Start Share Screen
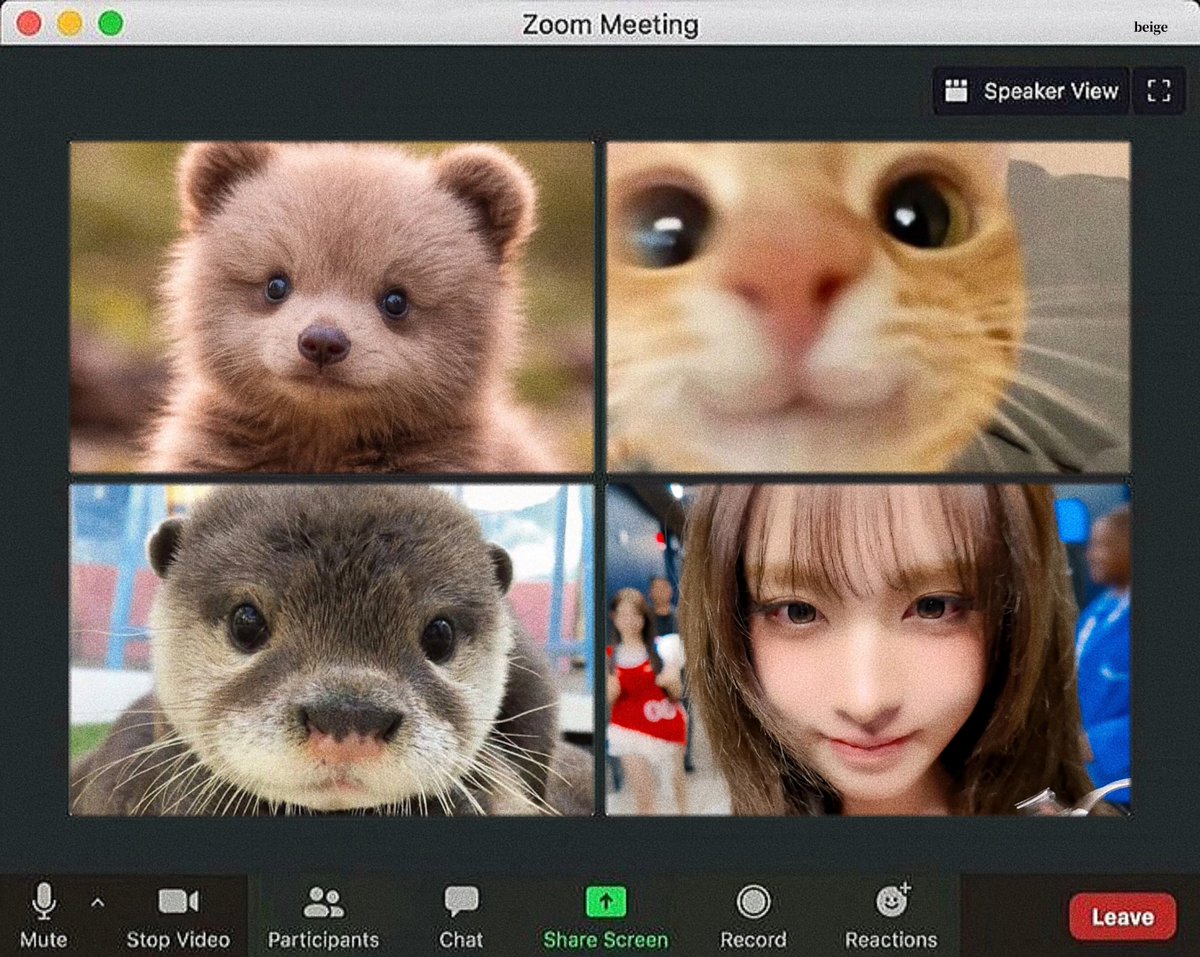Screen dimensions: 1200x957 [x=605, y=915]
